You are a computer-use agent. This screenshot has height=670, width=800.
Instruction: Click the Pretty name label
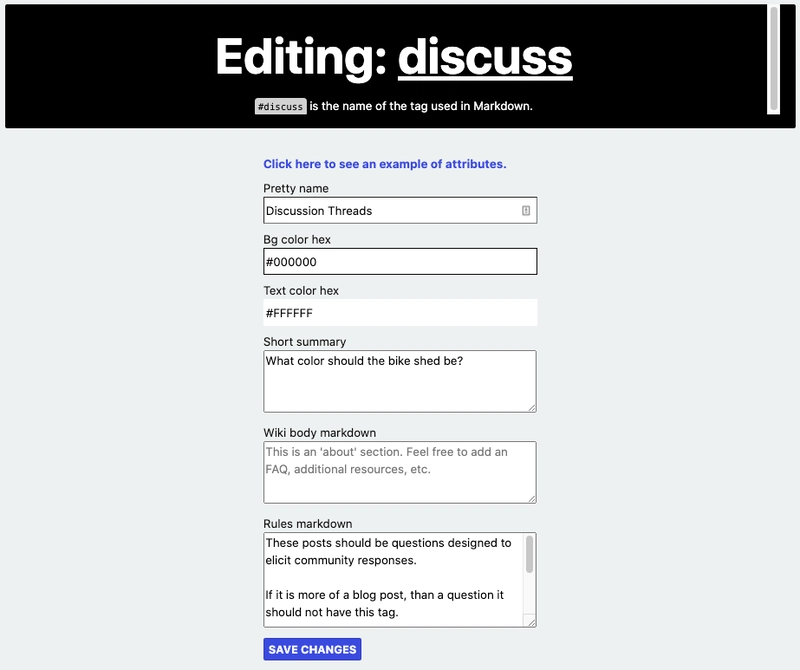click(x=296, y=189)
